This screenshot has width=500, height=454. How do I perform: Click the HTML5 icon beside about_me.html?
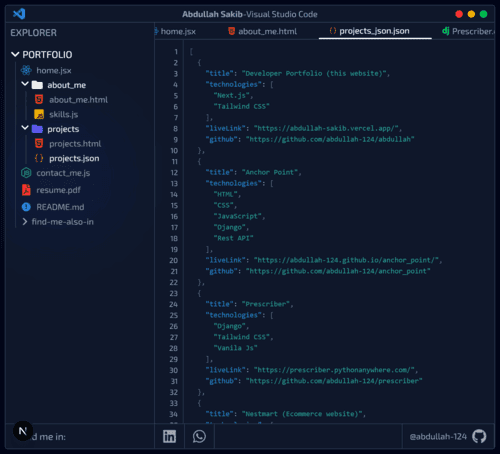click(39, 99)
